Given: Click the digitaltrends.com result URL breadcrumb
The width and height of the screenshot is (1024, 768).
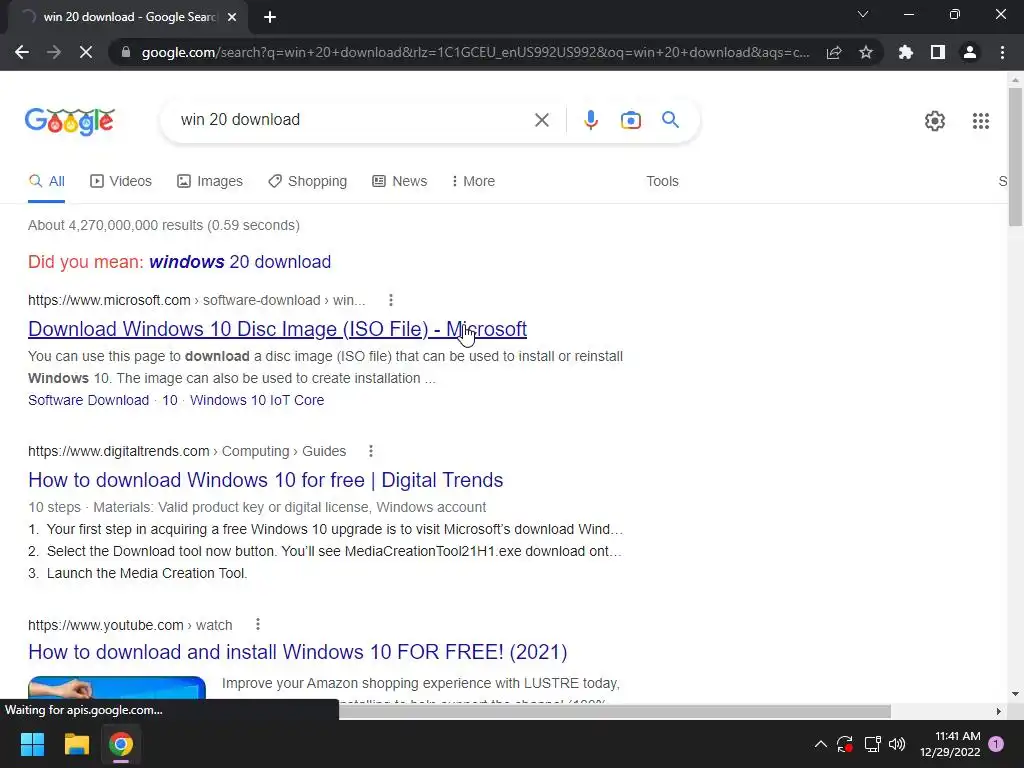Looking at the screenshot, I should [x=187, y=451].
